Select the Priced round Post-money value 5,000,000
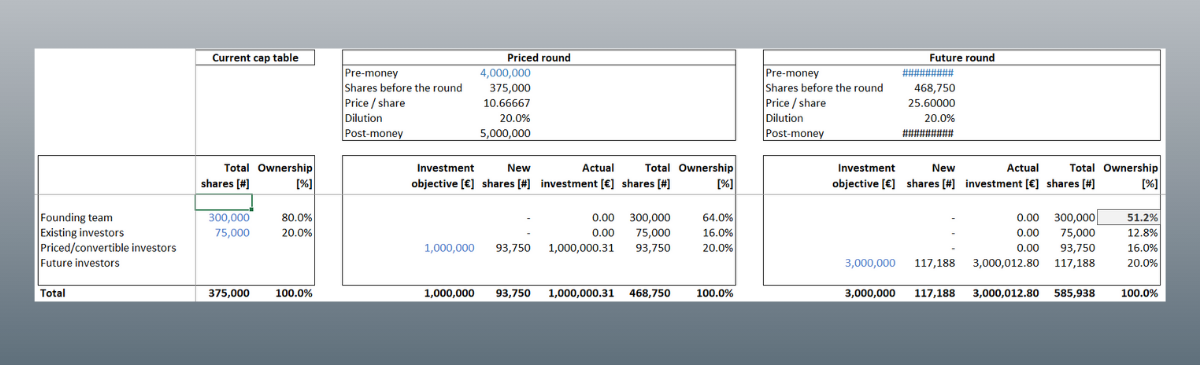The height and width of the screenshot is (365, 1200). [x=505, y=133]
